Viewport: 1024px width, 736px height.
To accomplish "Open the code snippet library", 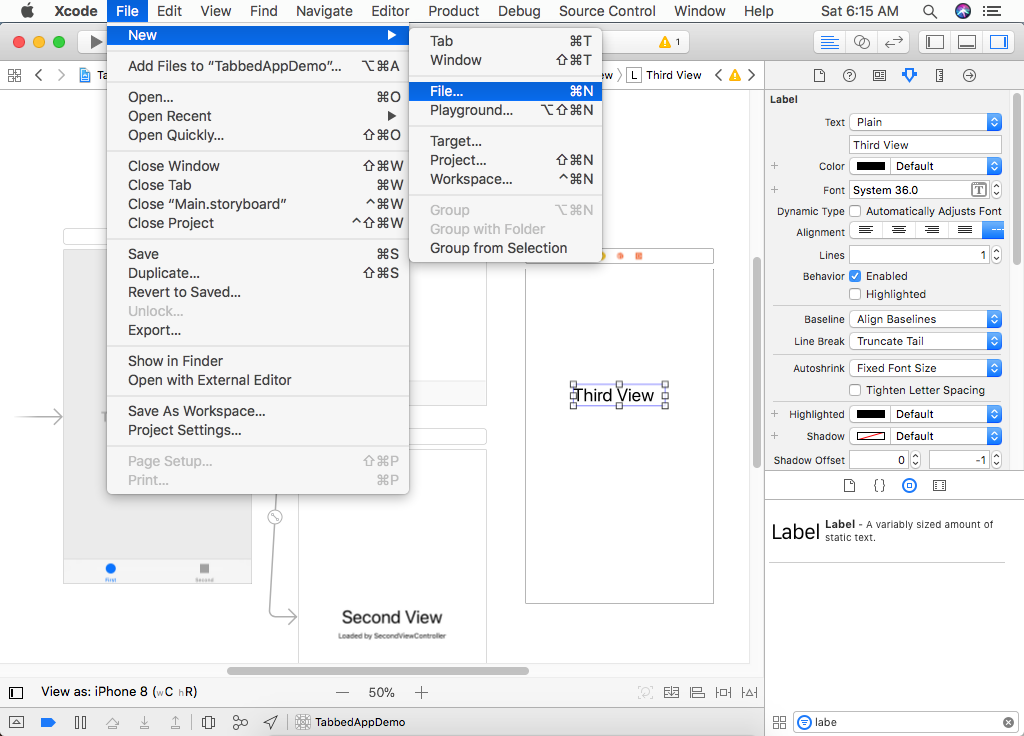I will tap(879, 485).
